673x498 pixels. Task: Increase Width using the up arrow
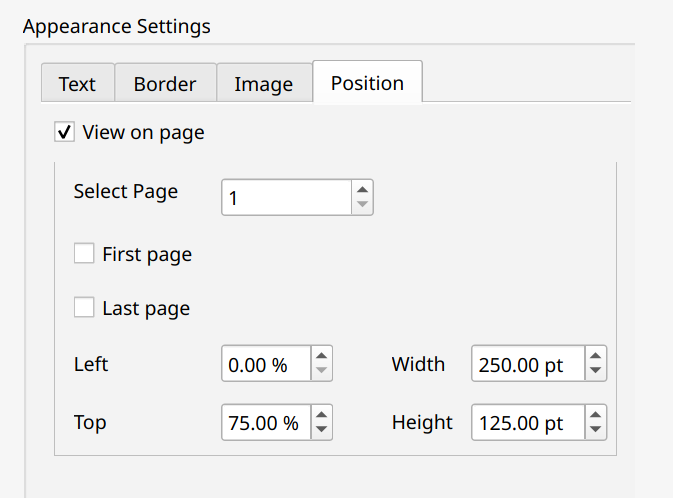pyautogui.click(x=595, y=355)
